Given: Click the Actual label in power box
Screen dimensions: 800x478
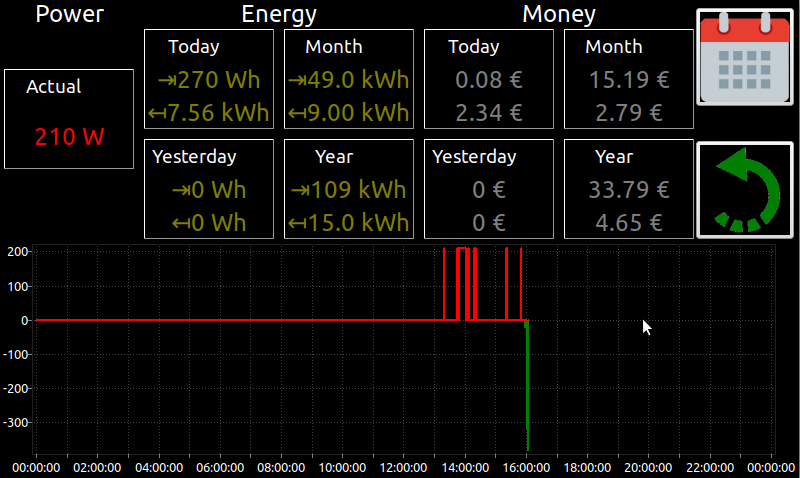Looking at the screenshot, I should pos(54,87).
